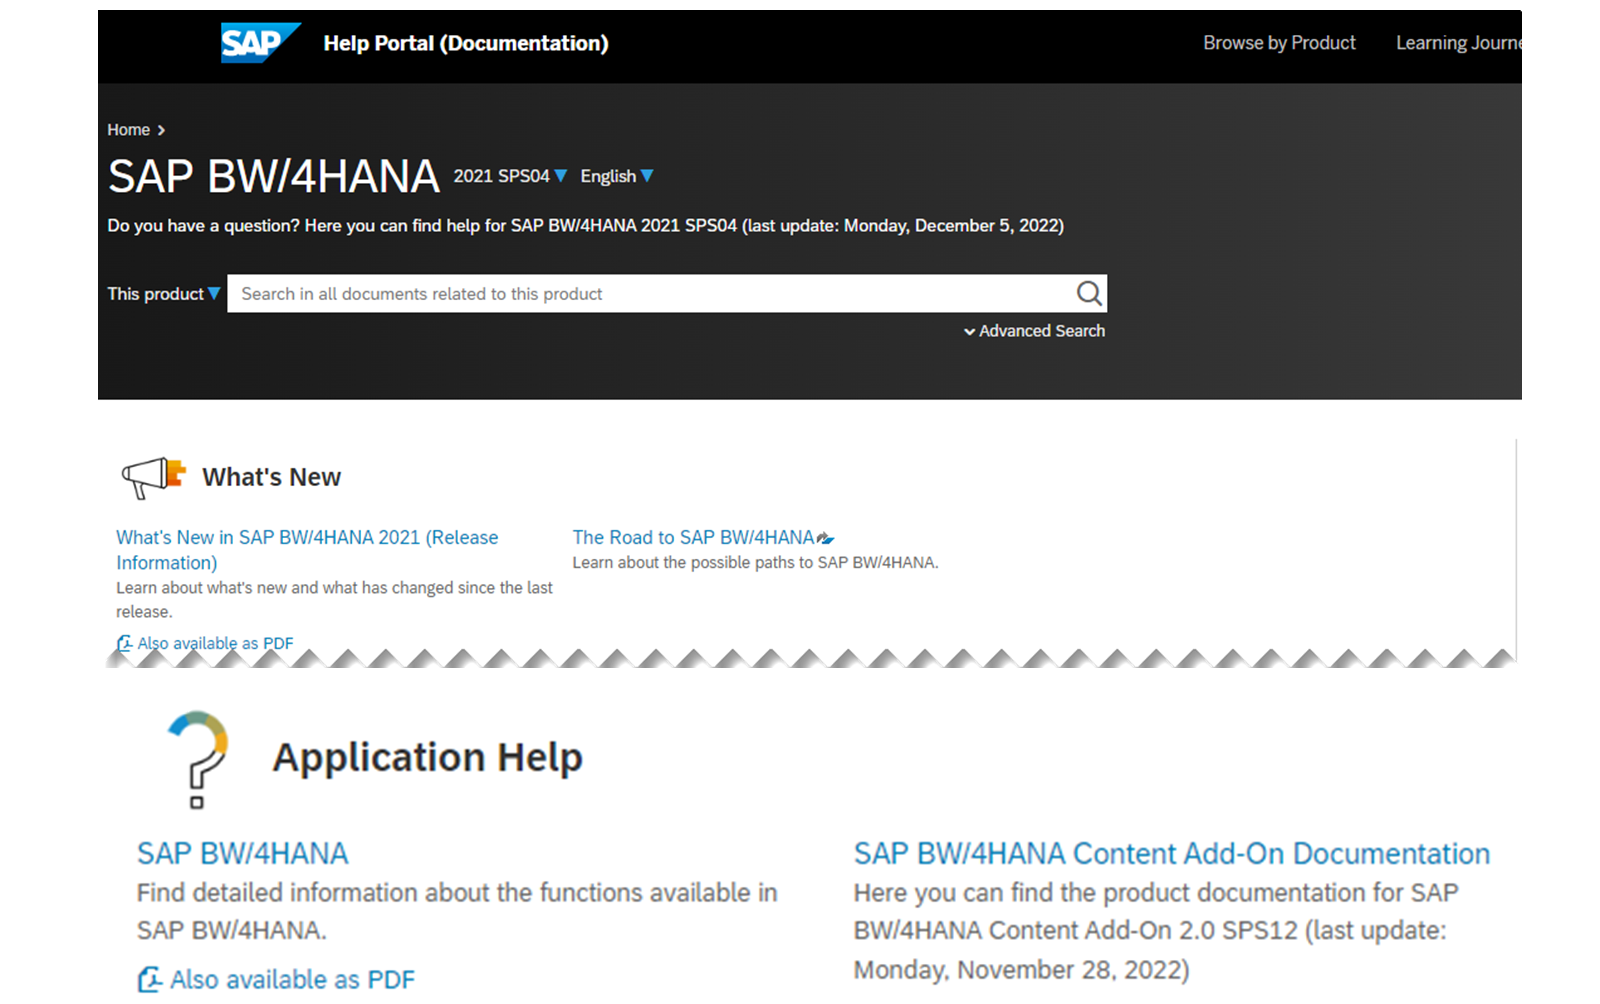
Task: Open Help Portal (Documentation) title link
Action: pos(466,43)
